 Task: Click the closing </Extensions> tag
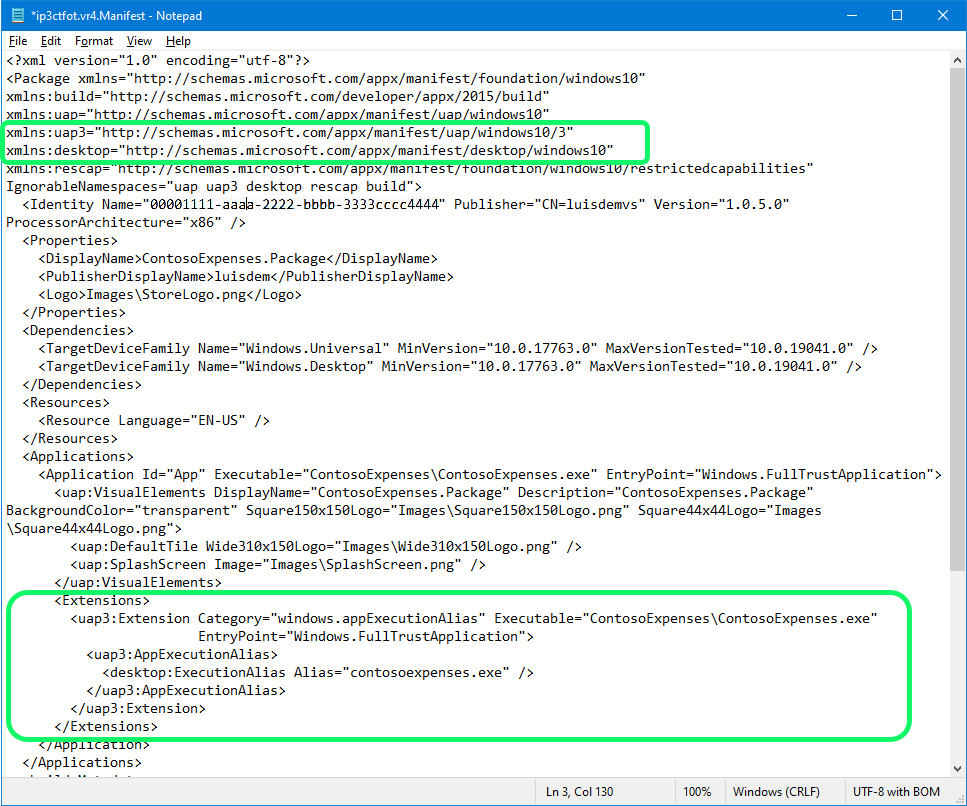(x=106, y=726)
